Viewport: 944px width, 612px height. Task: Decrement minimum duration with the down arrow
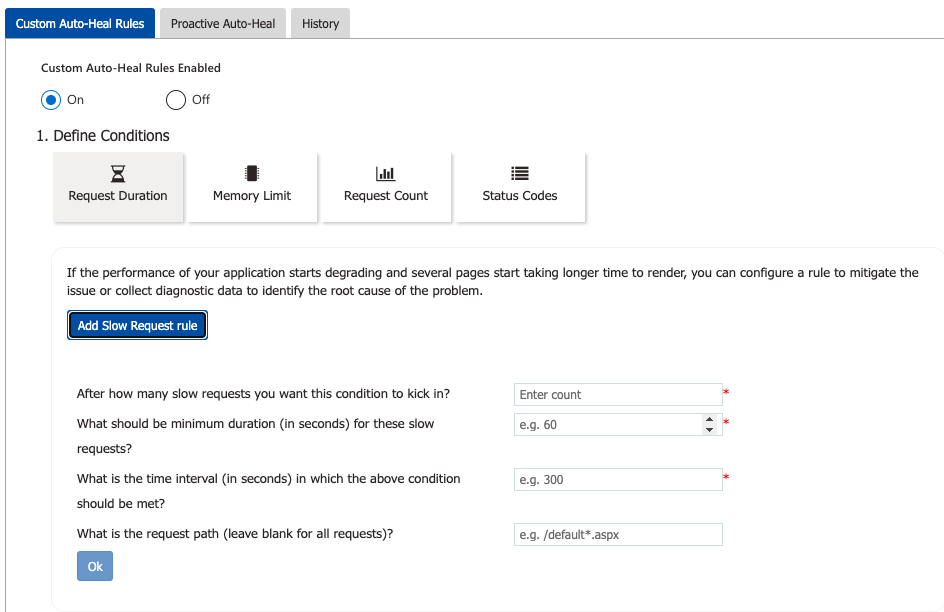(710, 428)
